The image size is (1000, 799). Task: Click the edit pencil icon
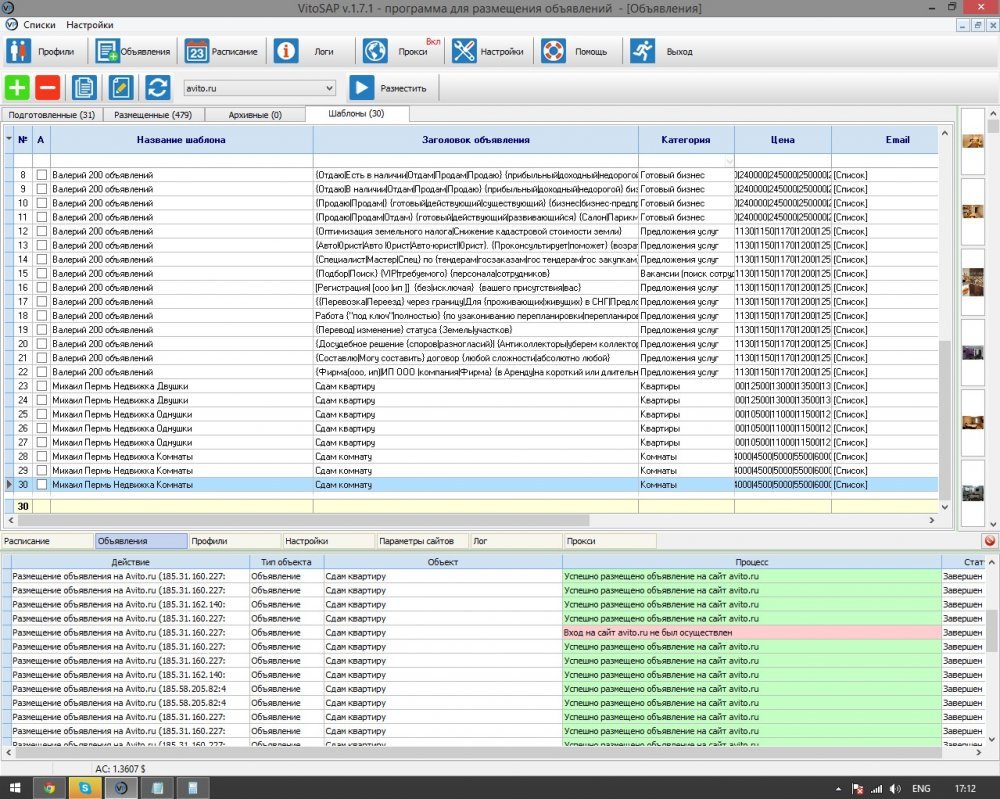[121, 87]
